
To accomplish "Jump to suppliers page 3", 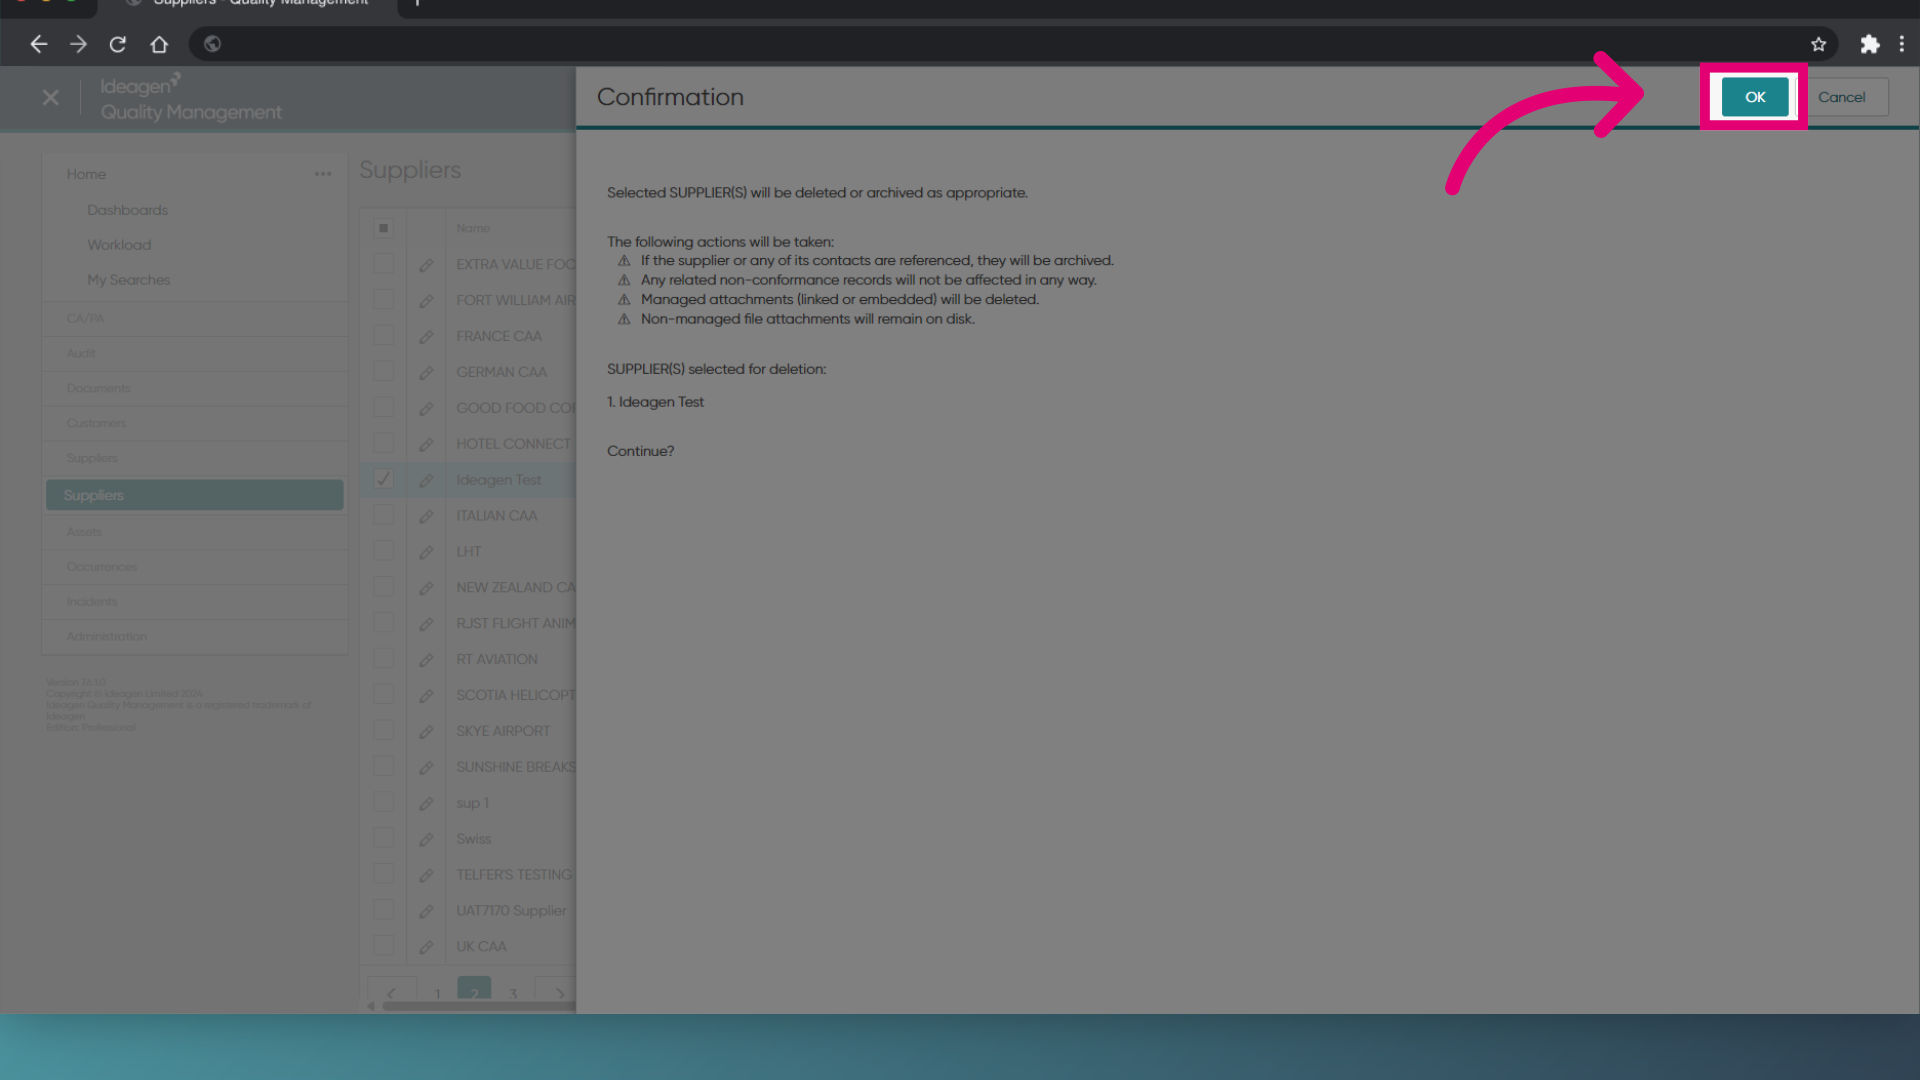I will click(513, 993).
